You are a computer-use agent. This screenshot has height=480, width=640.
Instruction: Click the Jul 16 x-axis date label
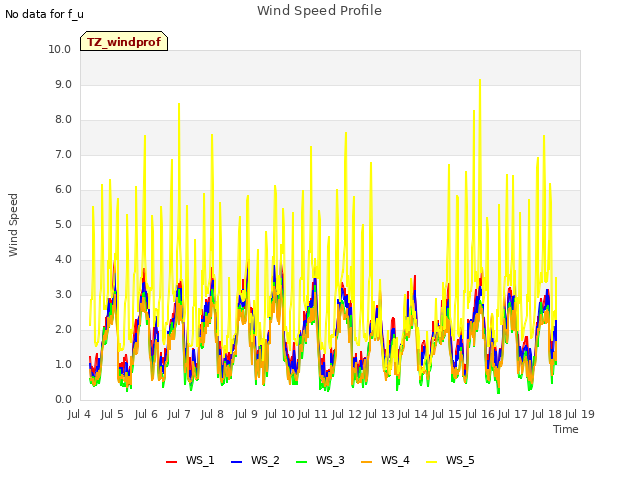coord(480,414)
